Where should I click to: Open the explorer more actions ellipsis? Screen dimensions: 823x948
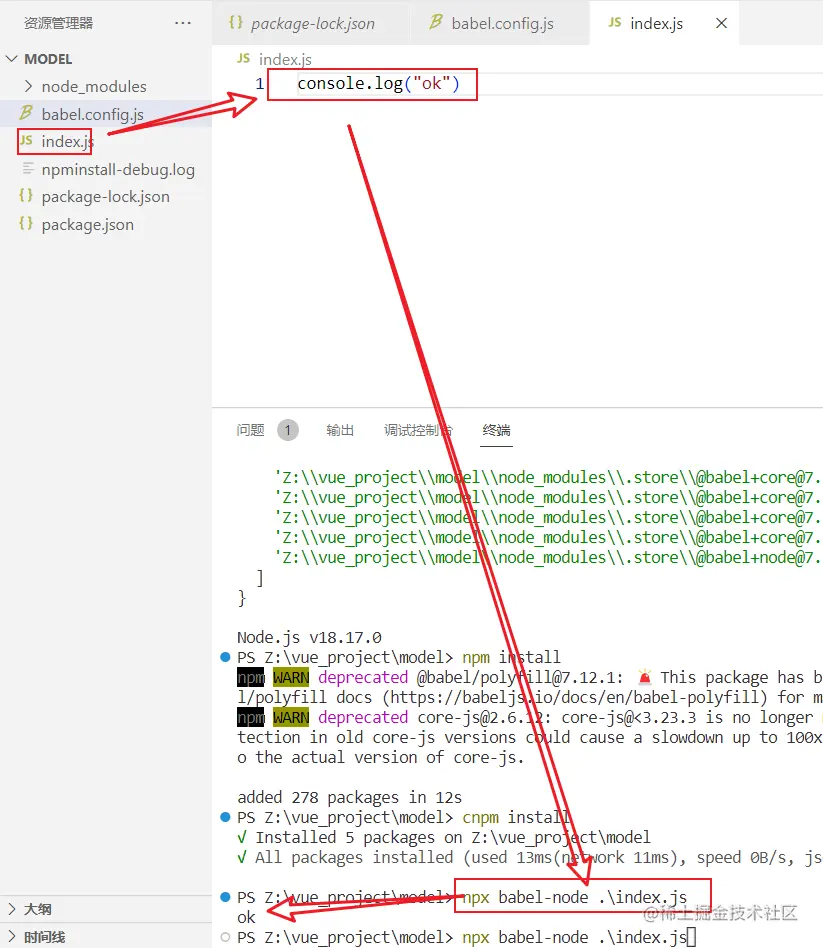click(183, 23)
